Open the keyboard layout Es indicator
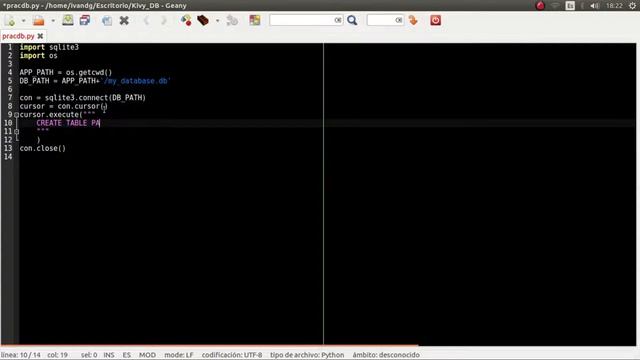Viewport: 640px width, 360px height. pos(570,5)
